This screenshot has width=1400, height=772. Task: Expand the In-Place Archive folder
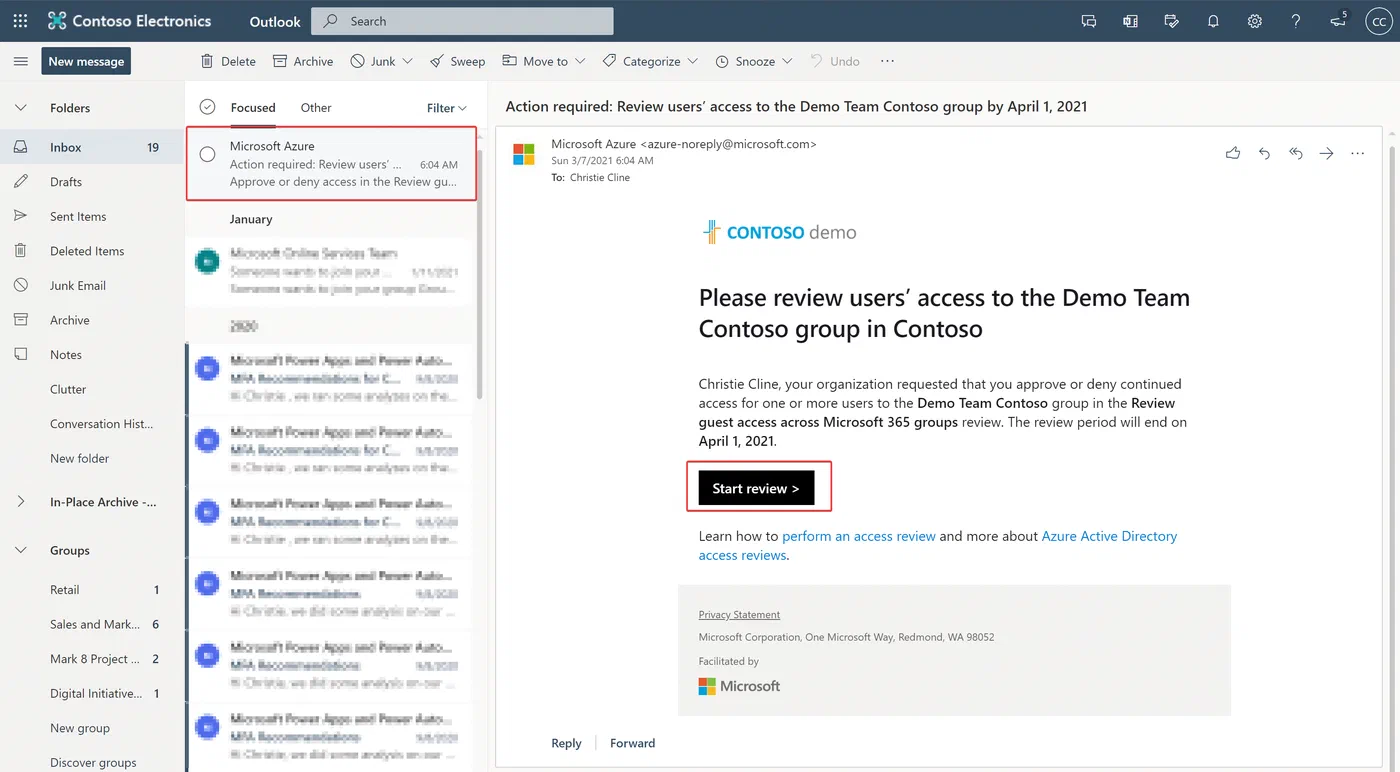(20, 502)
